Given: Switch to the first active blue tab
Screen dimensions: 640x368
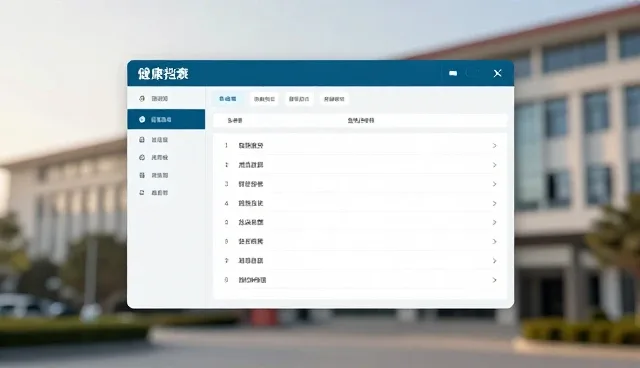Looking at the screenshot, I should tap(228, 99).
